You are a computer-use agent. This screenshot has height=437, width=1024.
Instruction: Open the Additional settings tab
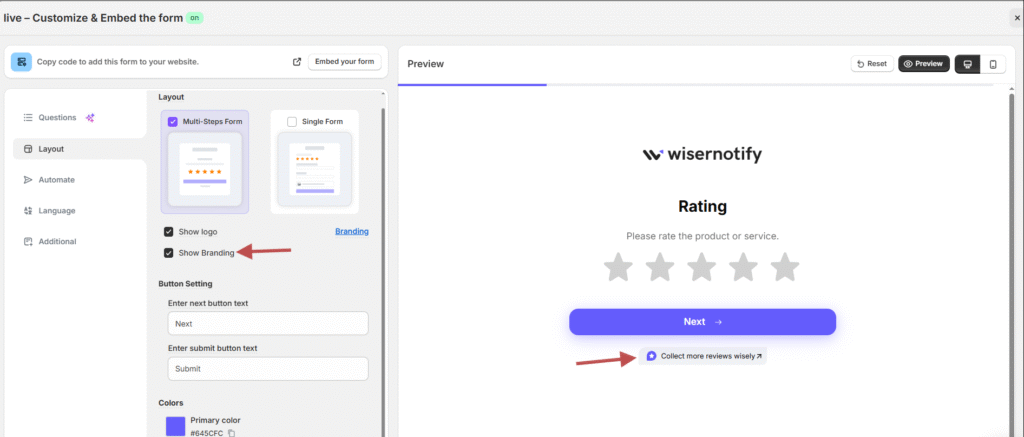click(57, 242)
